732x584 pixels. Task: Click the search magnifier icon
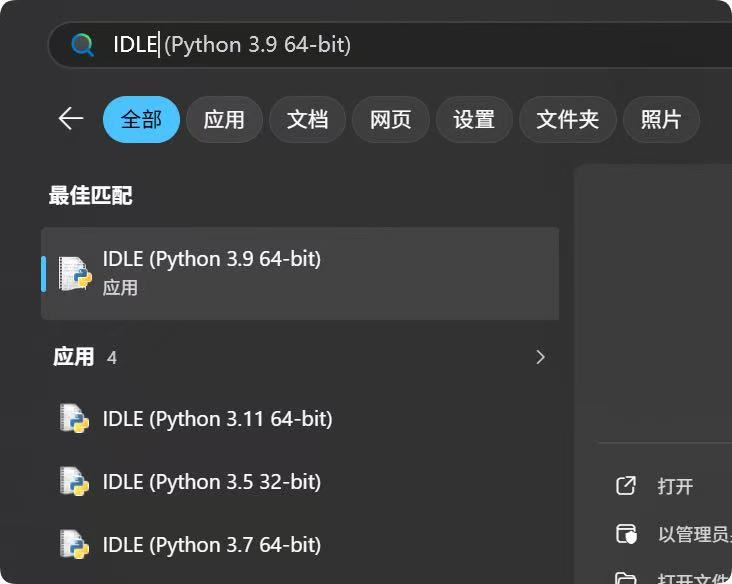pyautogui.click(x=82, y=45)
